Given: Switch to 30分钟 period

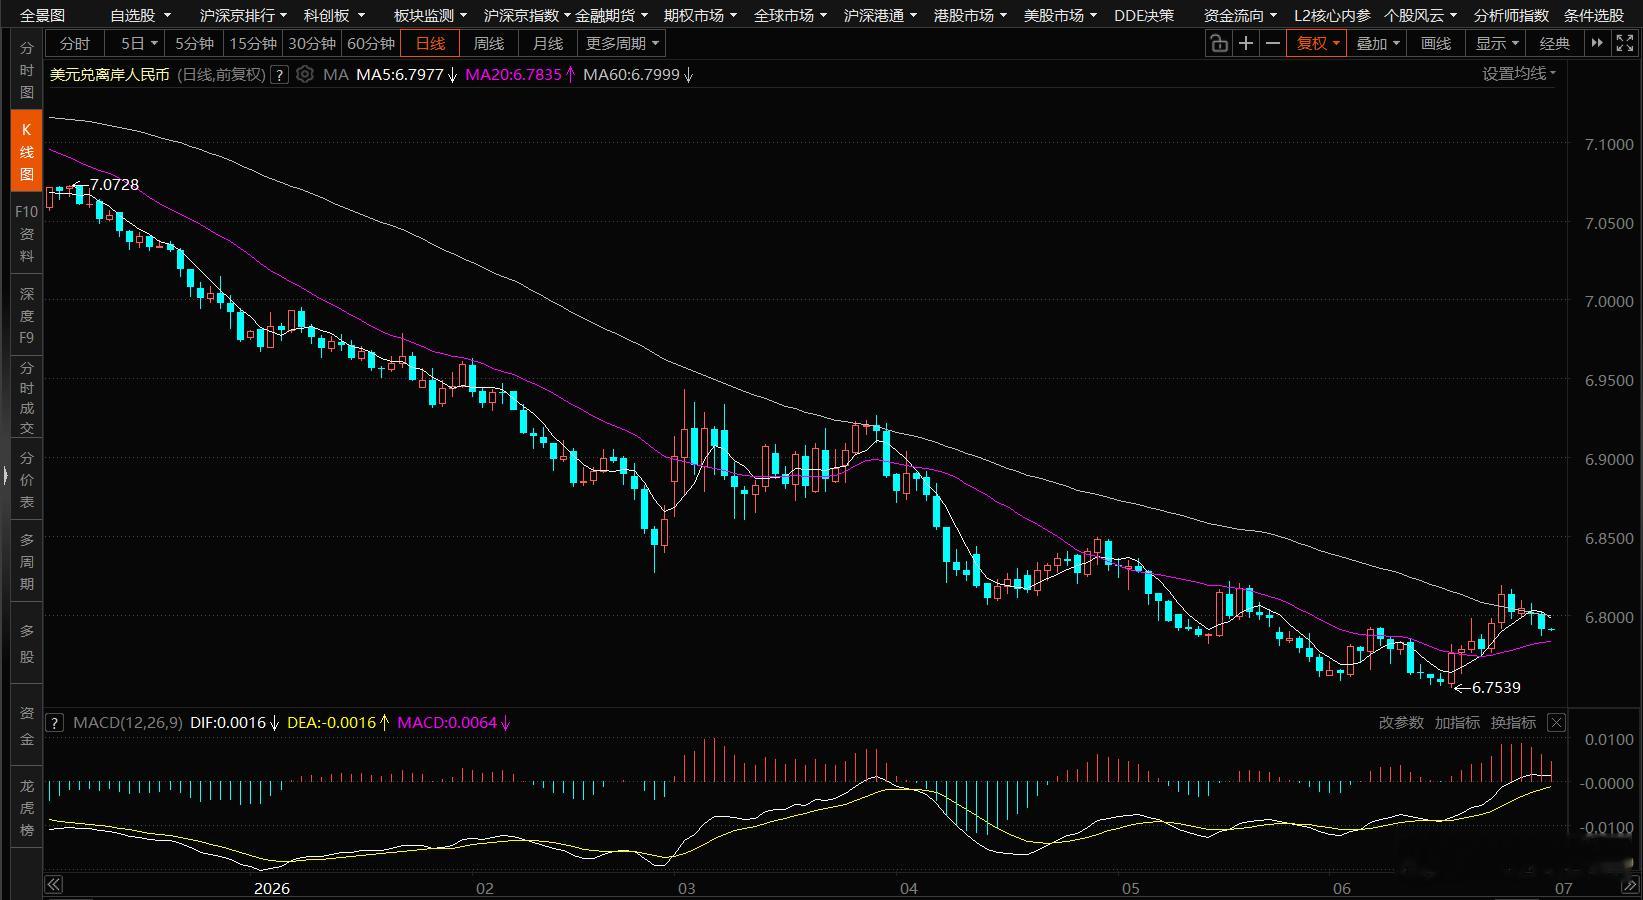Looking at the screenshot, I should [312, 43].
